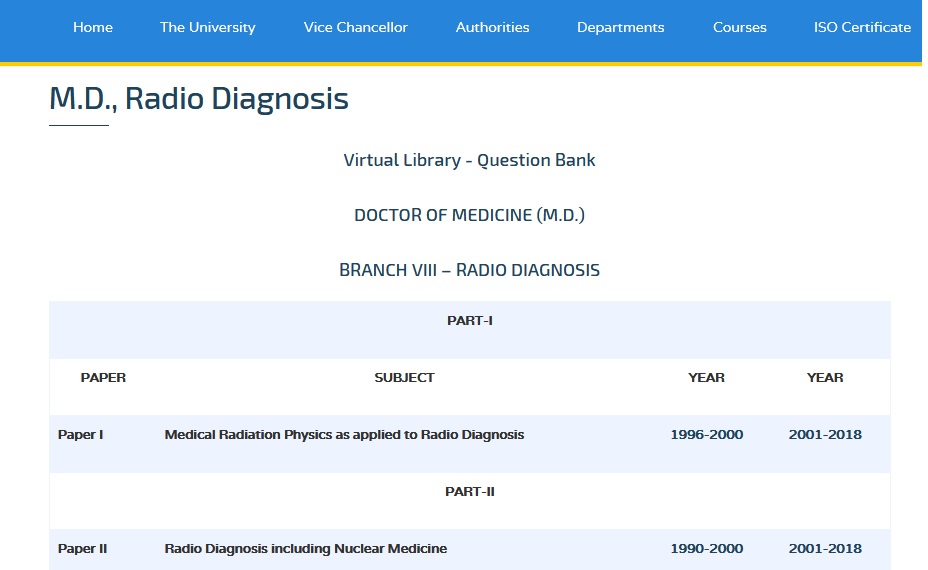Open Paper II 1990-2000 question papers

click(707, 549)
